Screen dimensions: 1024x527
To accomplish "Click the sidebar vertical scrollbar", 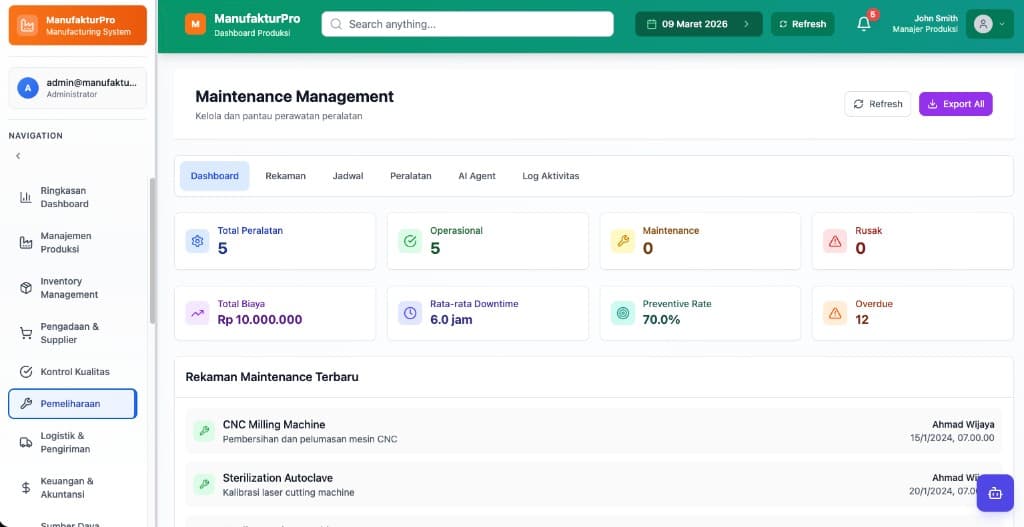I will [152, 250].
